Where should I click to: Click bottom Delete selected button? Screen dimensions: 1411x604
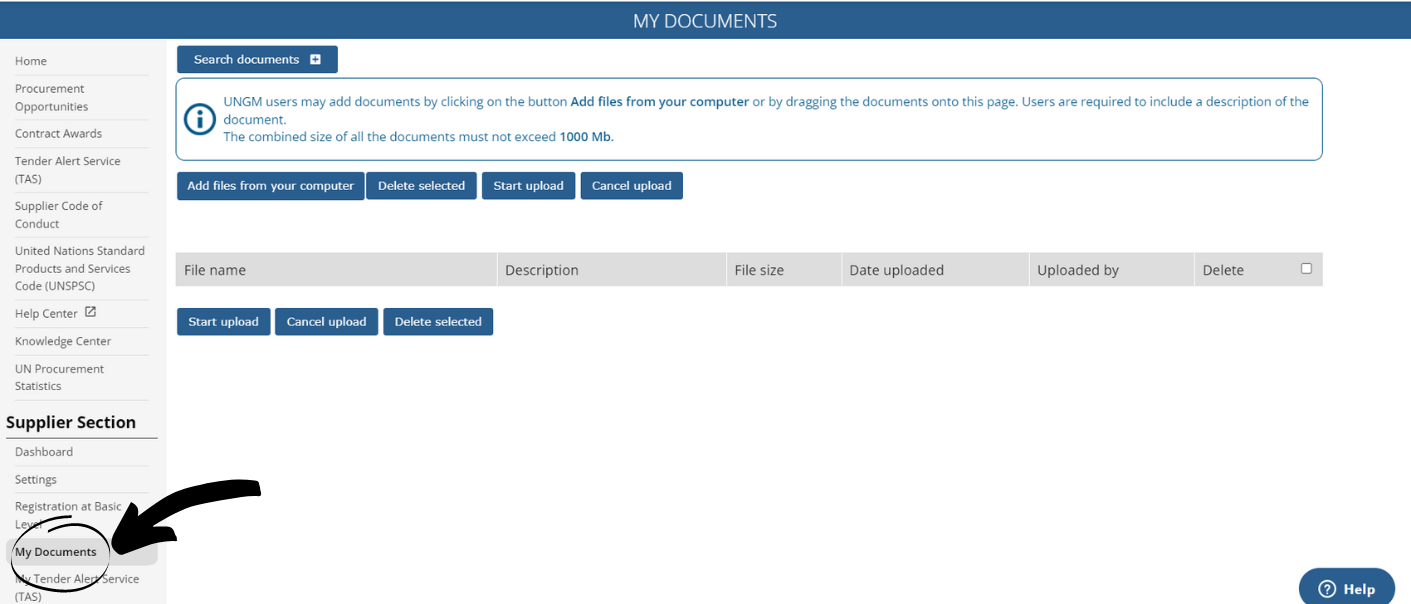(x=438, y=322)
